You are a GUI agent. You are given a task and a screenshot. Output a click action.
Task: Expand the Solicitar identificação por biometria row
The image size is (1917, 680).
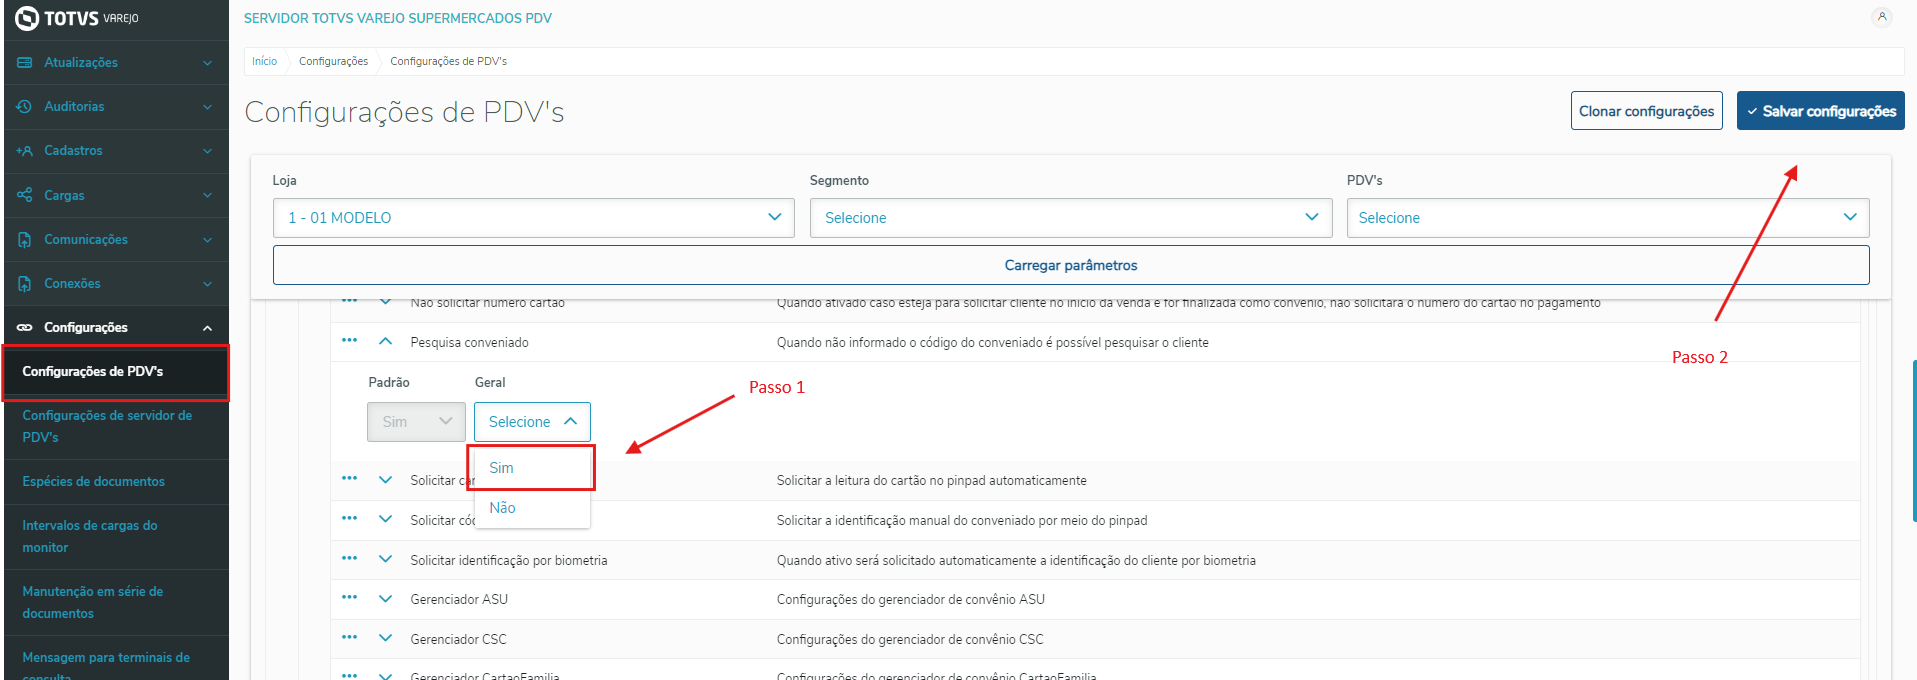385,559
